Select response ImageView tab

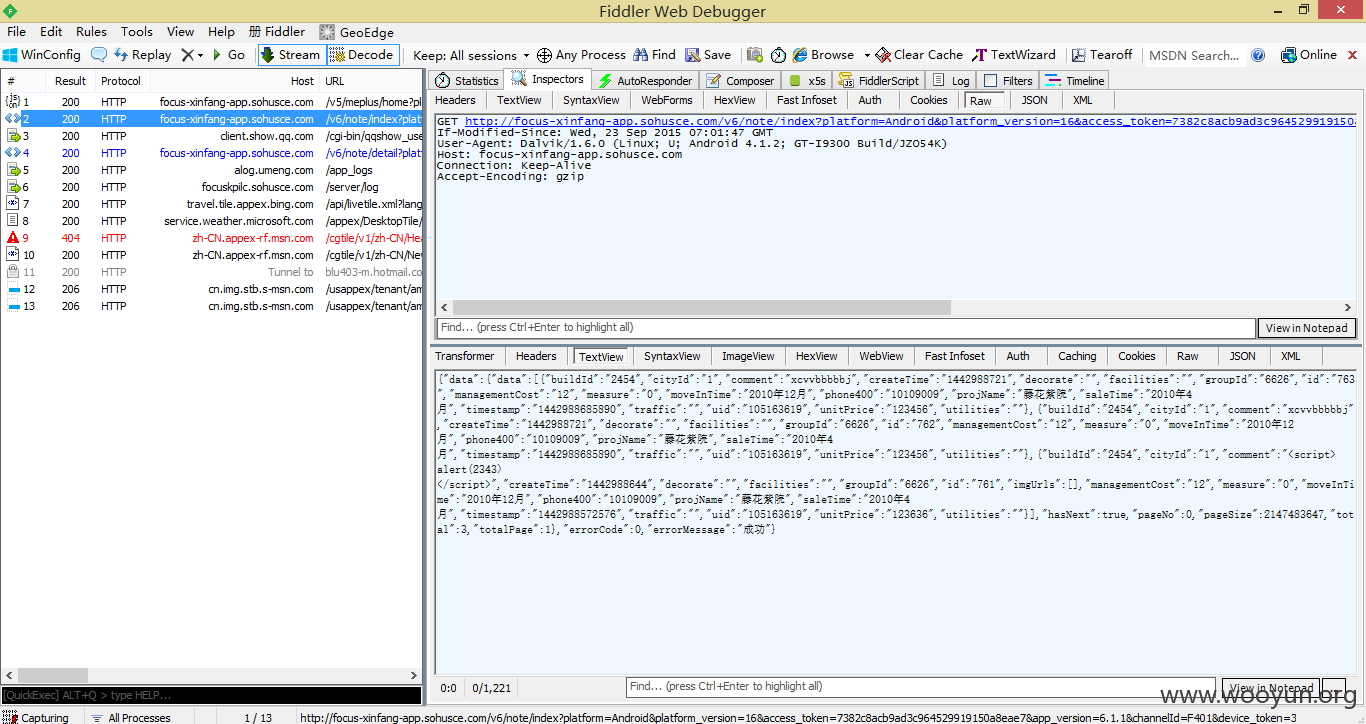(x=748, y=356)
